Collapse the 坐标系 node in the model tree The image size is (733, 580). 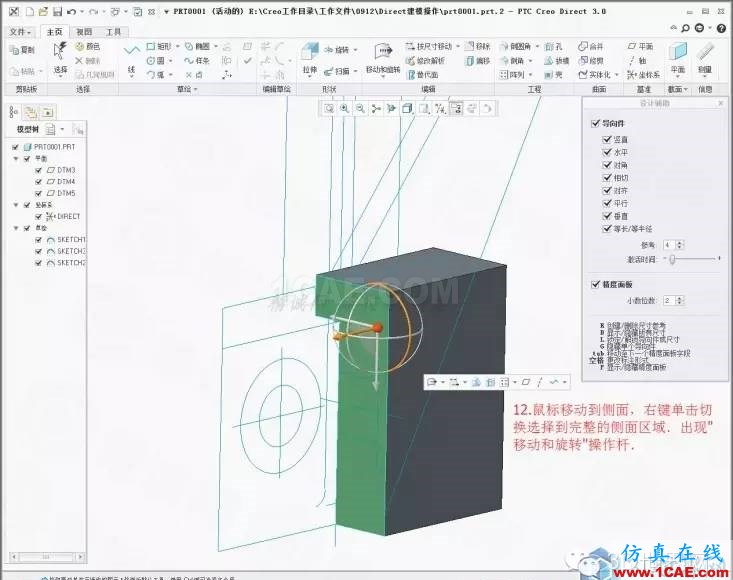pos(16,205)
